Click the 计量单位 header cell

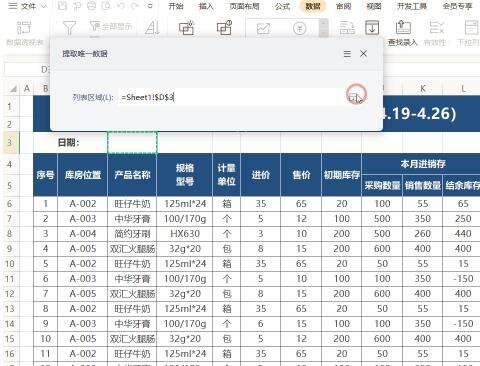[227, 175]
